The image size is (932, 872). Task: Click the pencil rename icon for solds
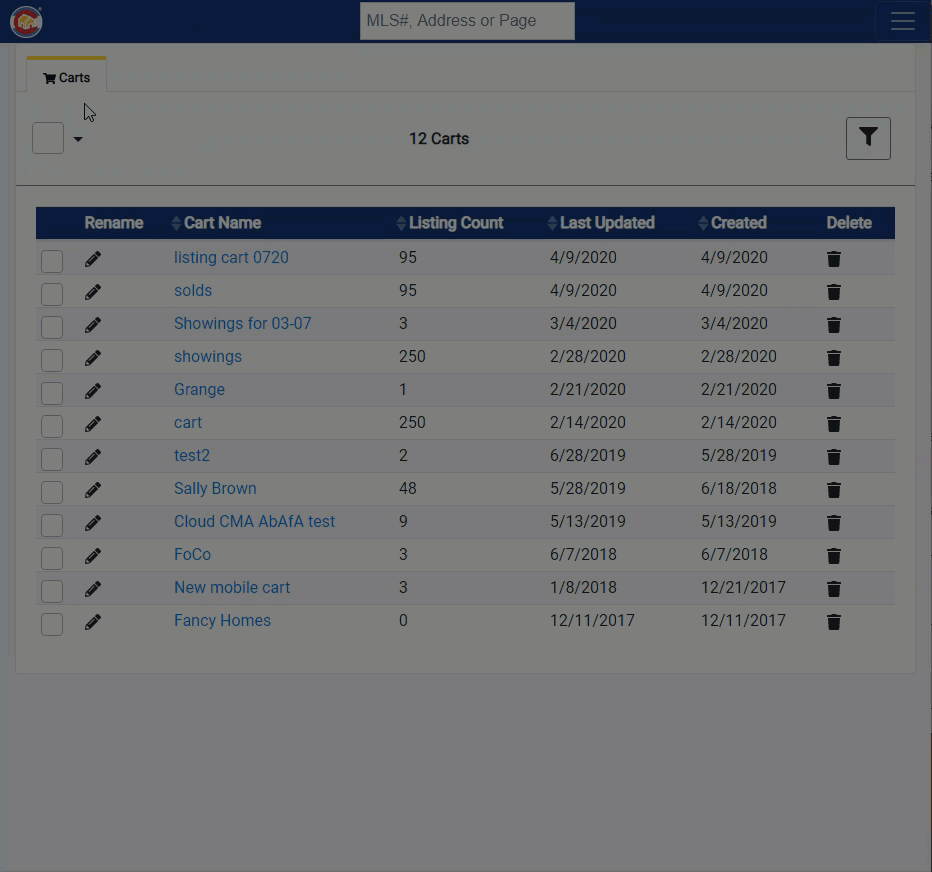coord(93,292)
